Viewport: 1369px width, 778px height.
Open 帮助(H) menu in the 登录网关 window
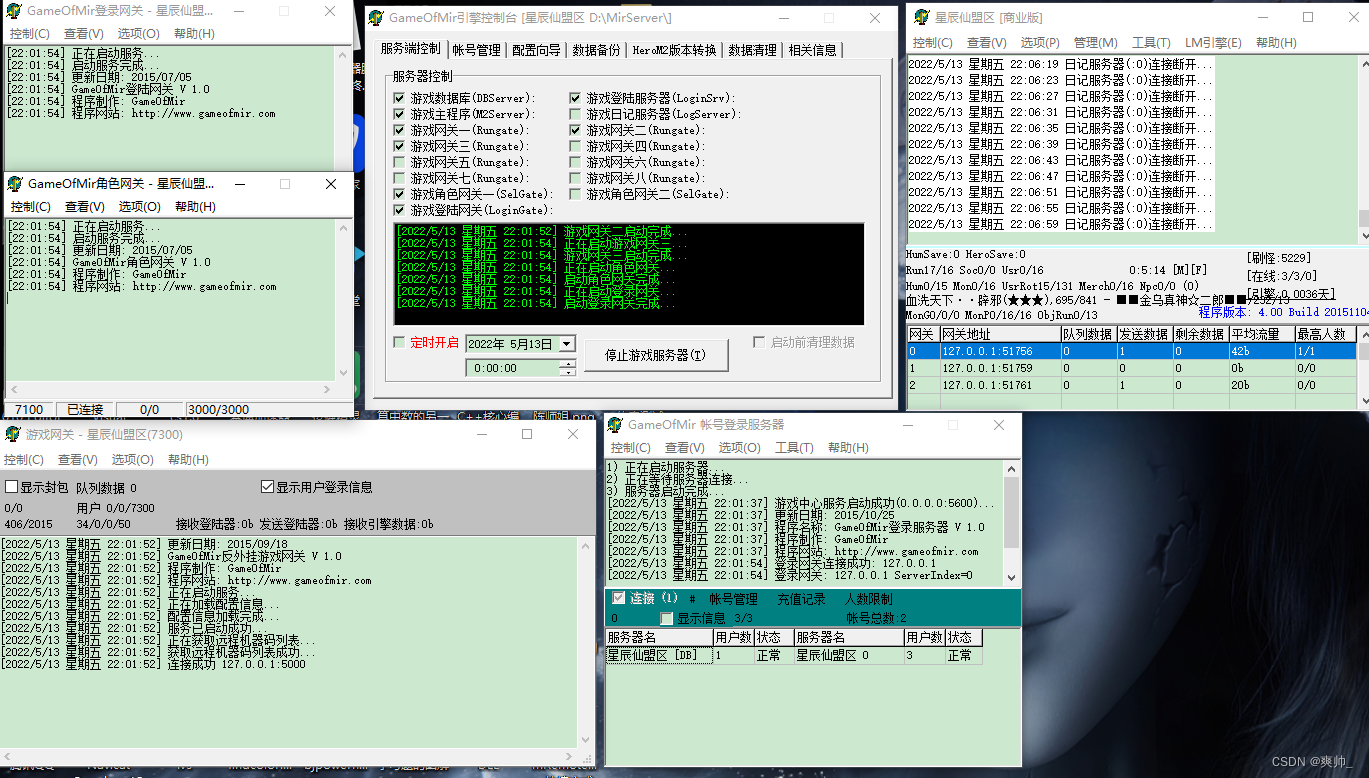click(x=194, y=33)
